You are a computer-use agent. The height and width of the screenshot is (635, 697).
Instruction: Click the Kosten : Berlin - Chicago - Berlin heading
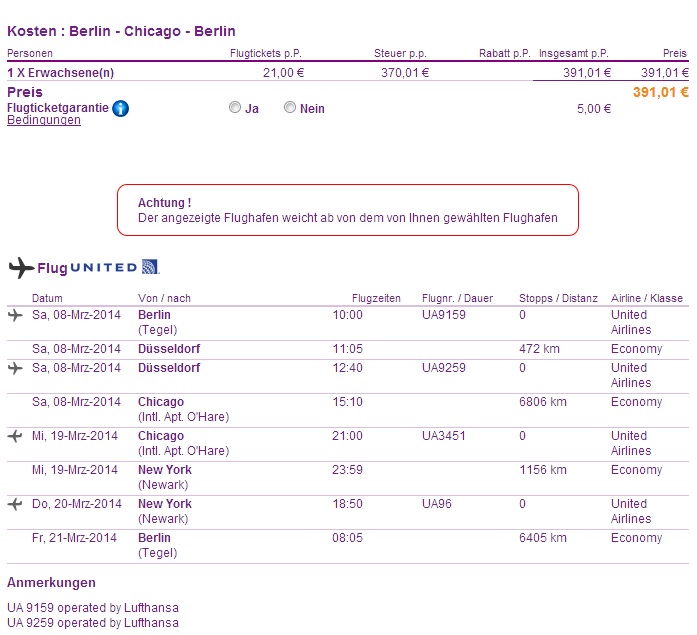click(121, 32)
